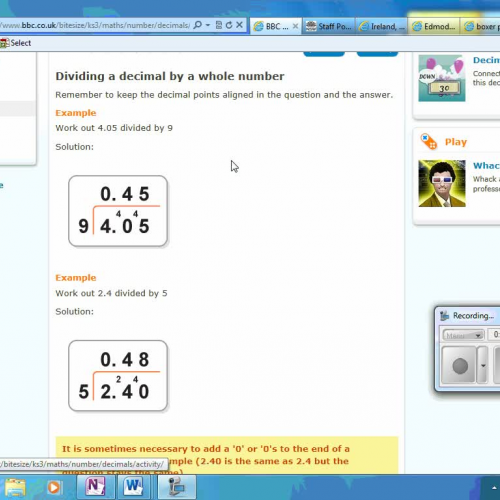Open the screen recorder taskbar icon
Image resolution: width=500 pixels, height=500 pixels.
pyautogui.click(x=177, y=487)
